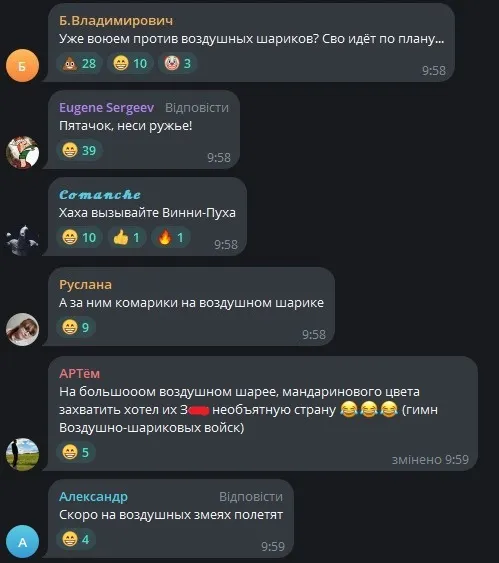This screenshot has height=563, width=499.
Task: Click Відповісти next to Александр
Action: click(251, 497)
